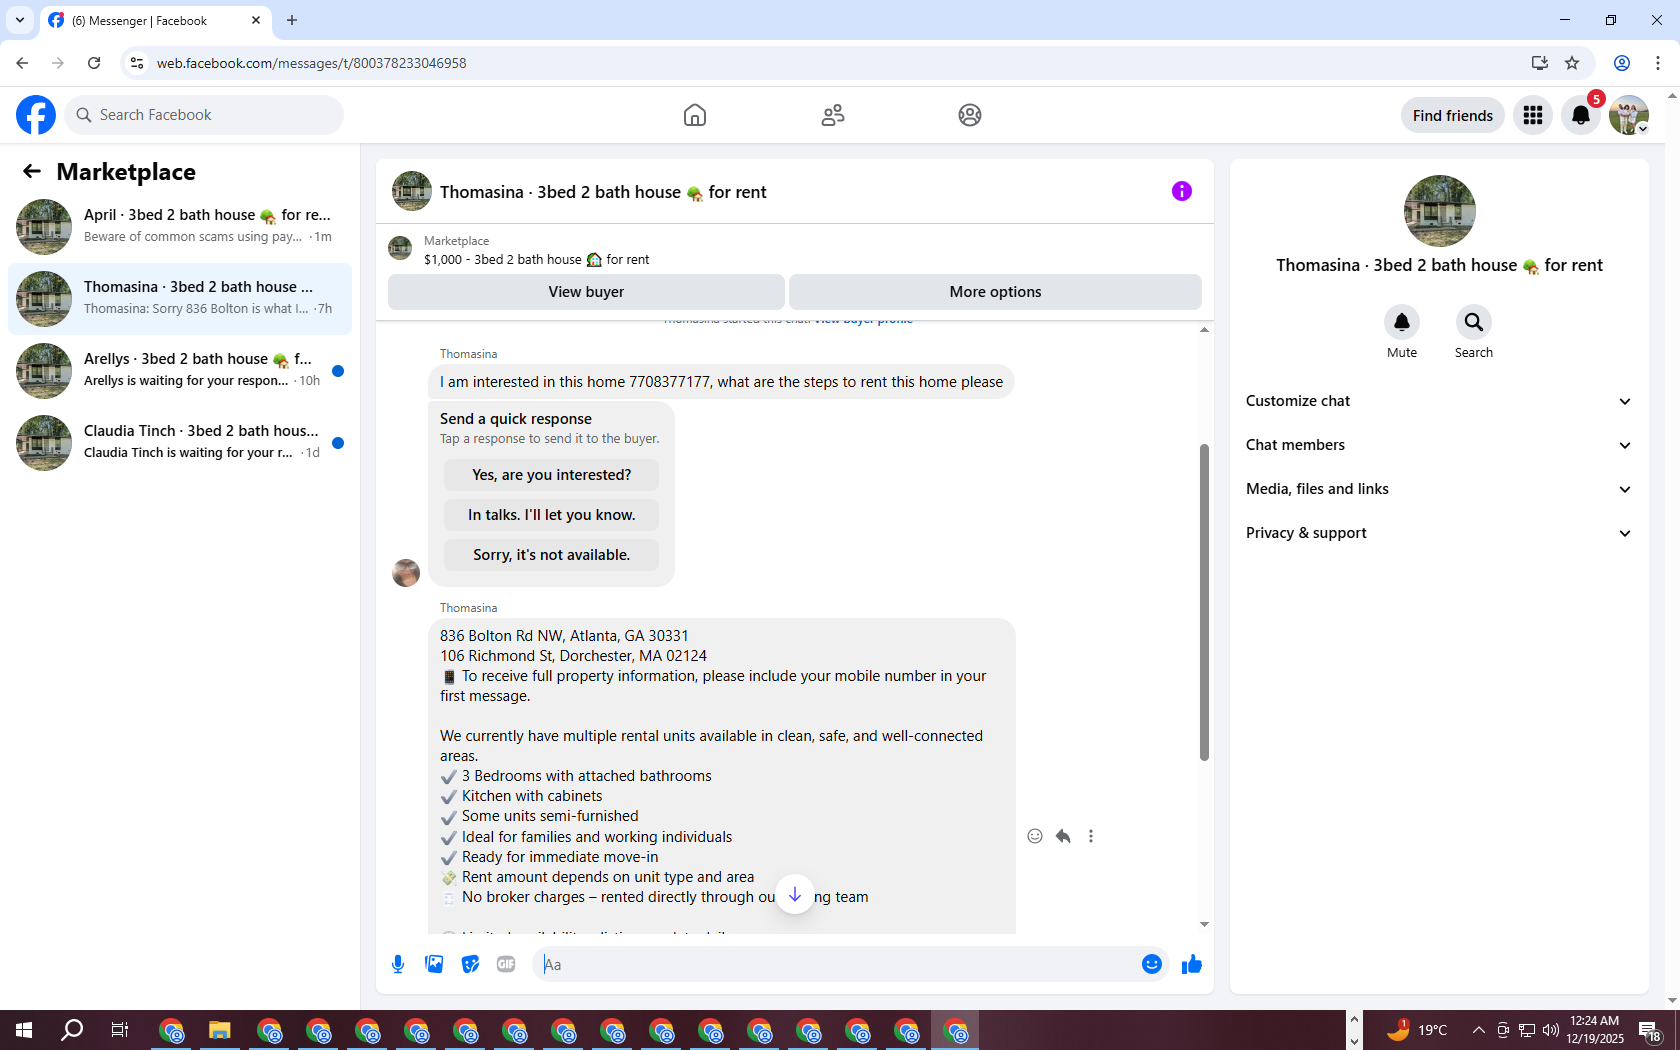This screenshot has height=1050, width=1680.
Task: Open conversation information purple icon
Action: [x=1182, y=191]
